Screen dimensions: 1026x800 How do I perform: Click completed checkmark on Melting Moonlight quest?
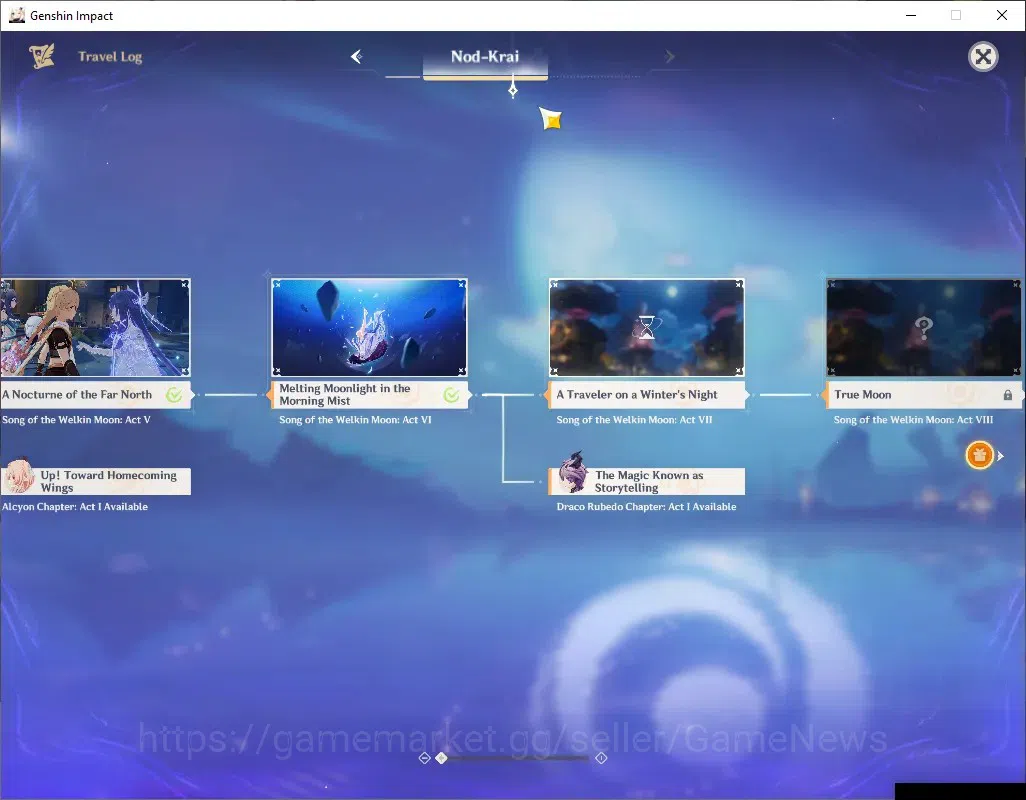coord(451,394)
